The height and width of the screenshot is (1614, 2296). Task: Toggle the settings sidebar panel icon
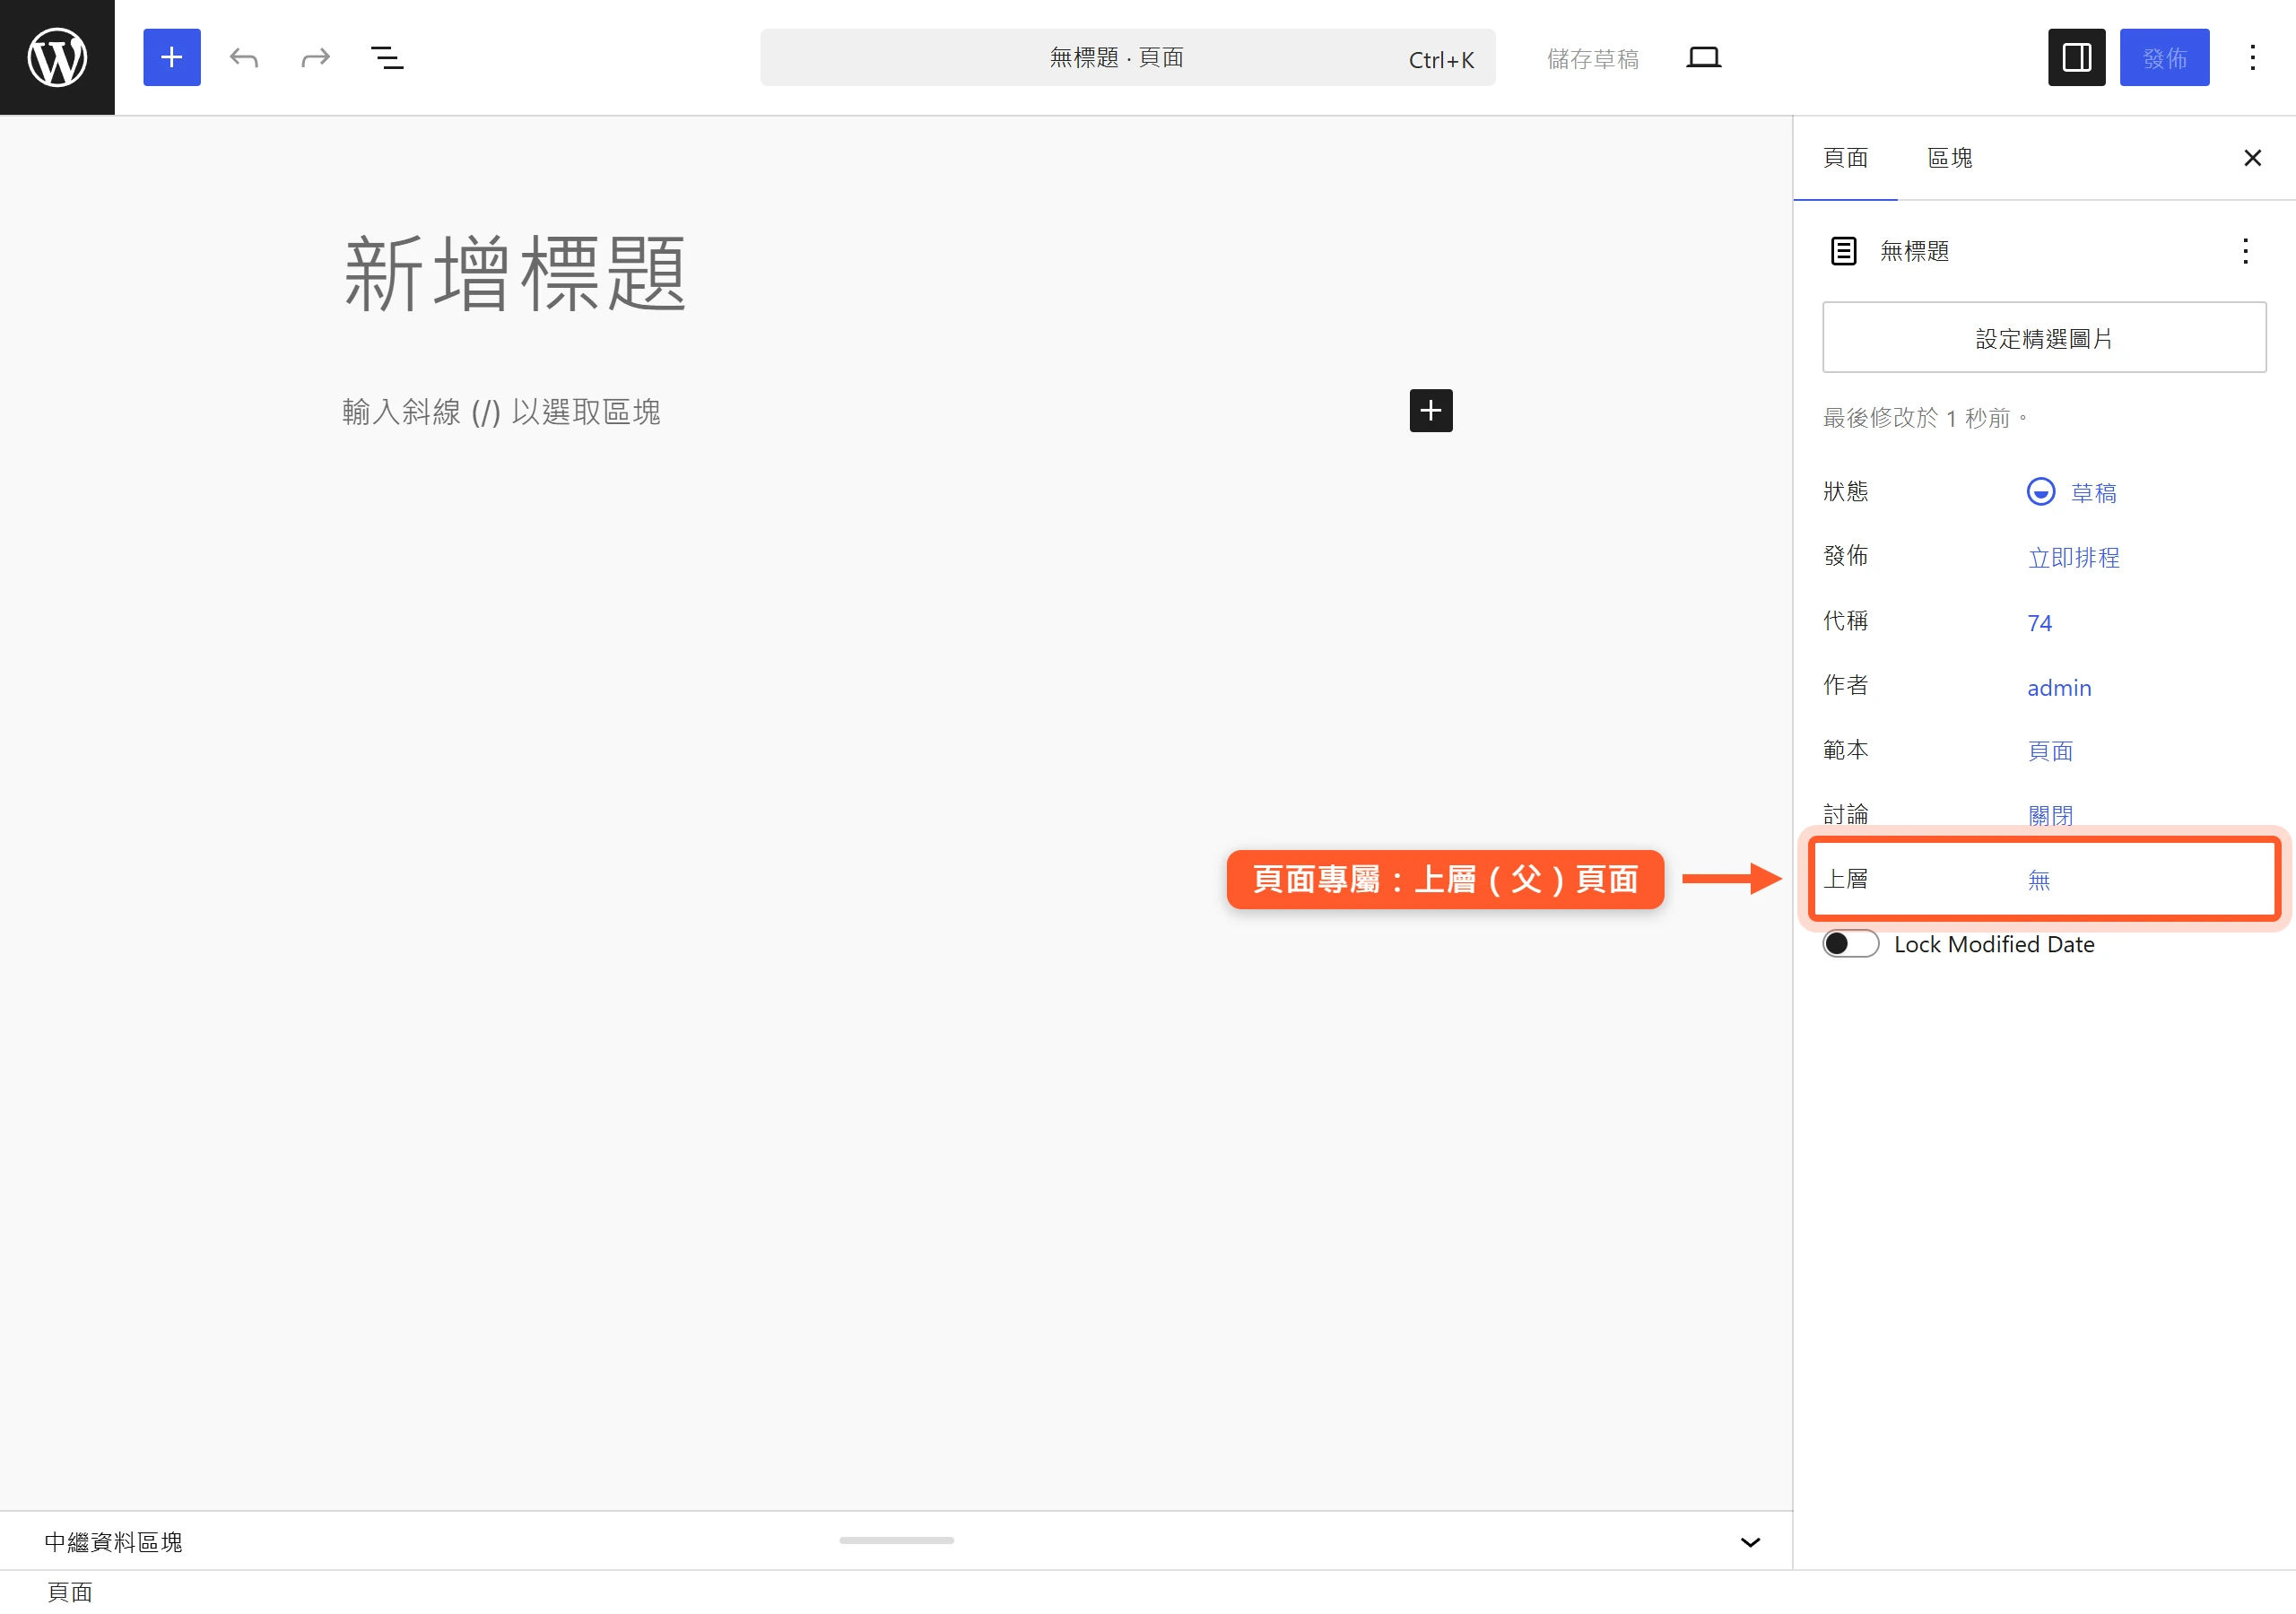click(2076, 57)
